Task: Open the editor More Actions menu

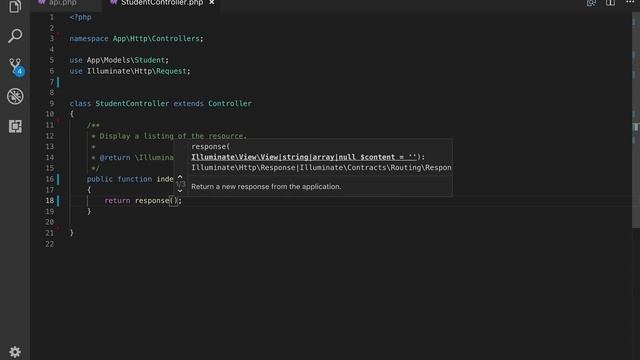Action: point(630,2)
